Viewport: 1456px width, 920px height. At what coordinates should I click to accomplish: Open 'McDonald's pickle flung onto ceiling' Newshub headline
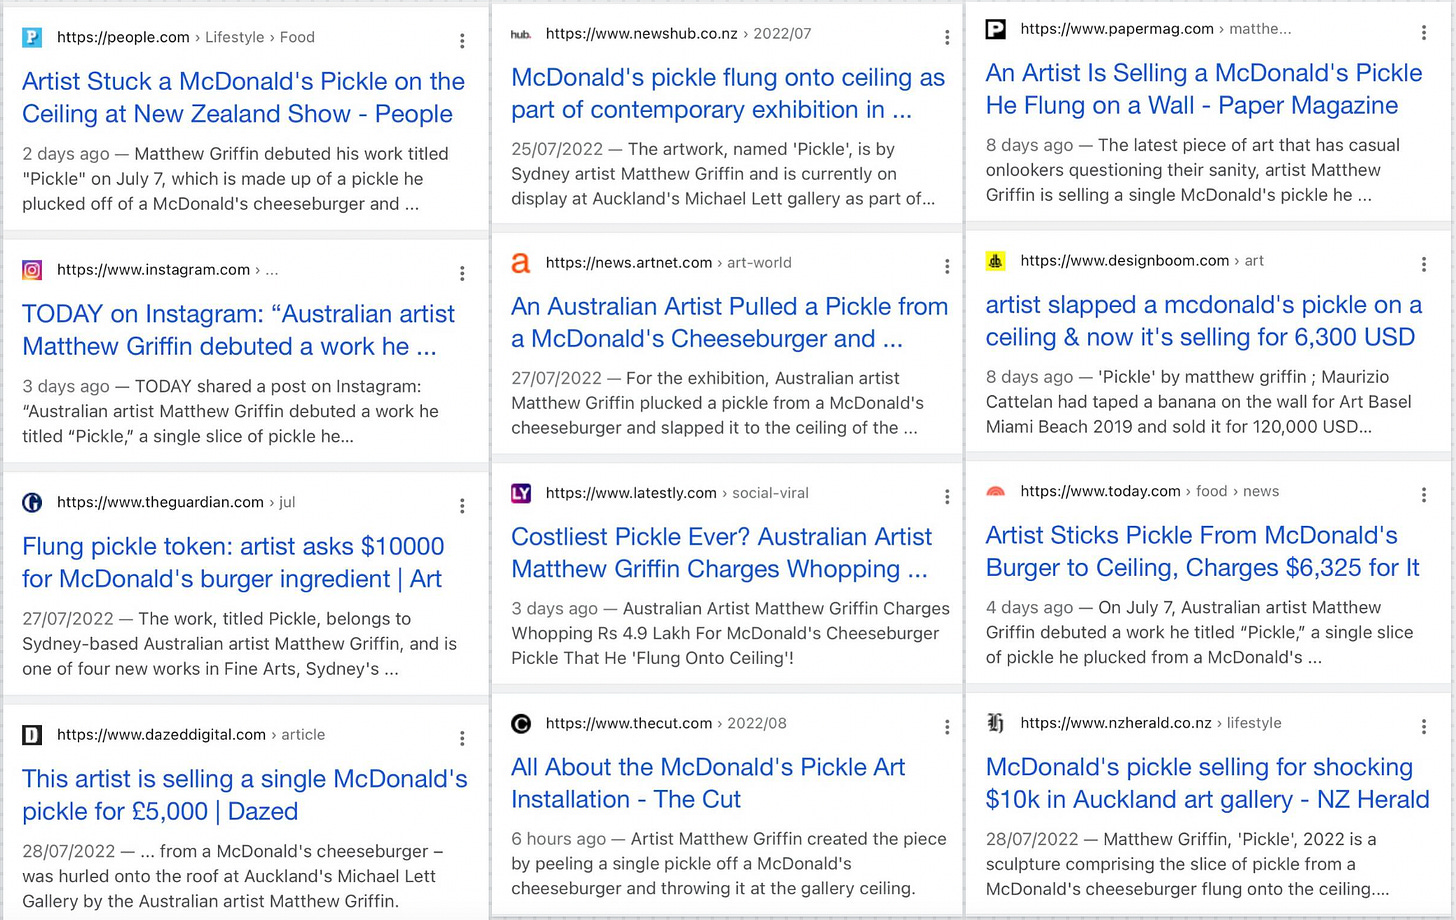click(728, 93)
